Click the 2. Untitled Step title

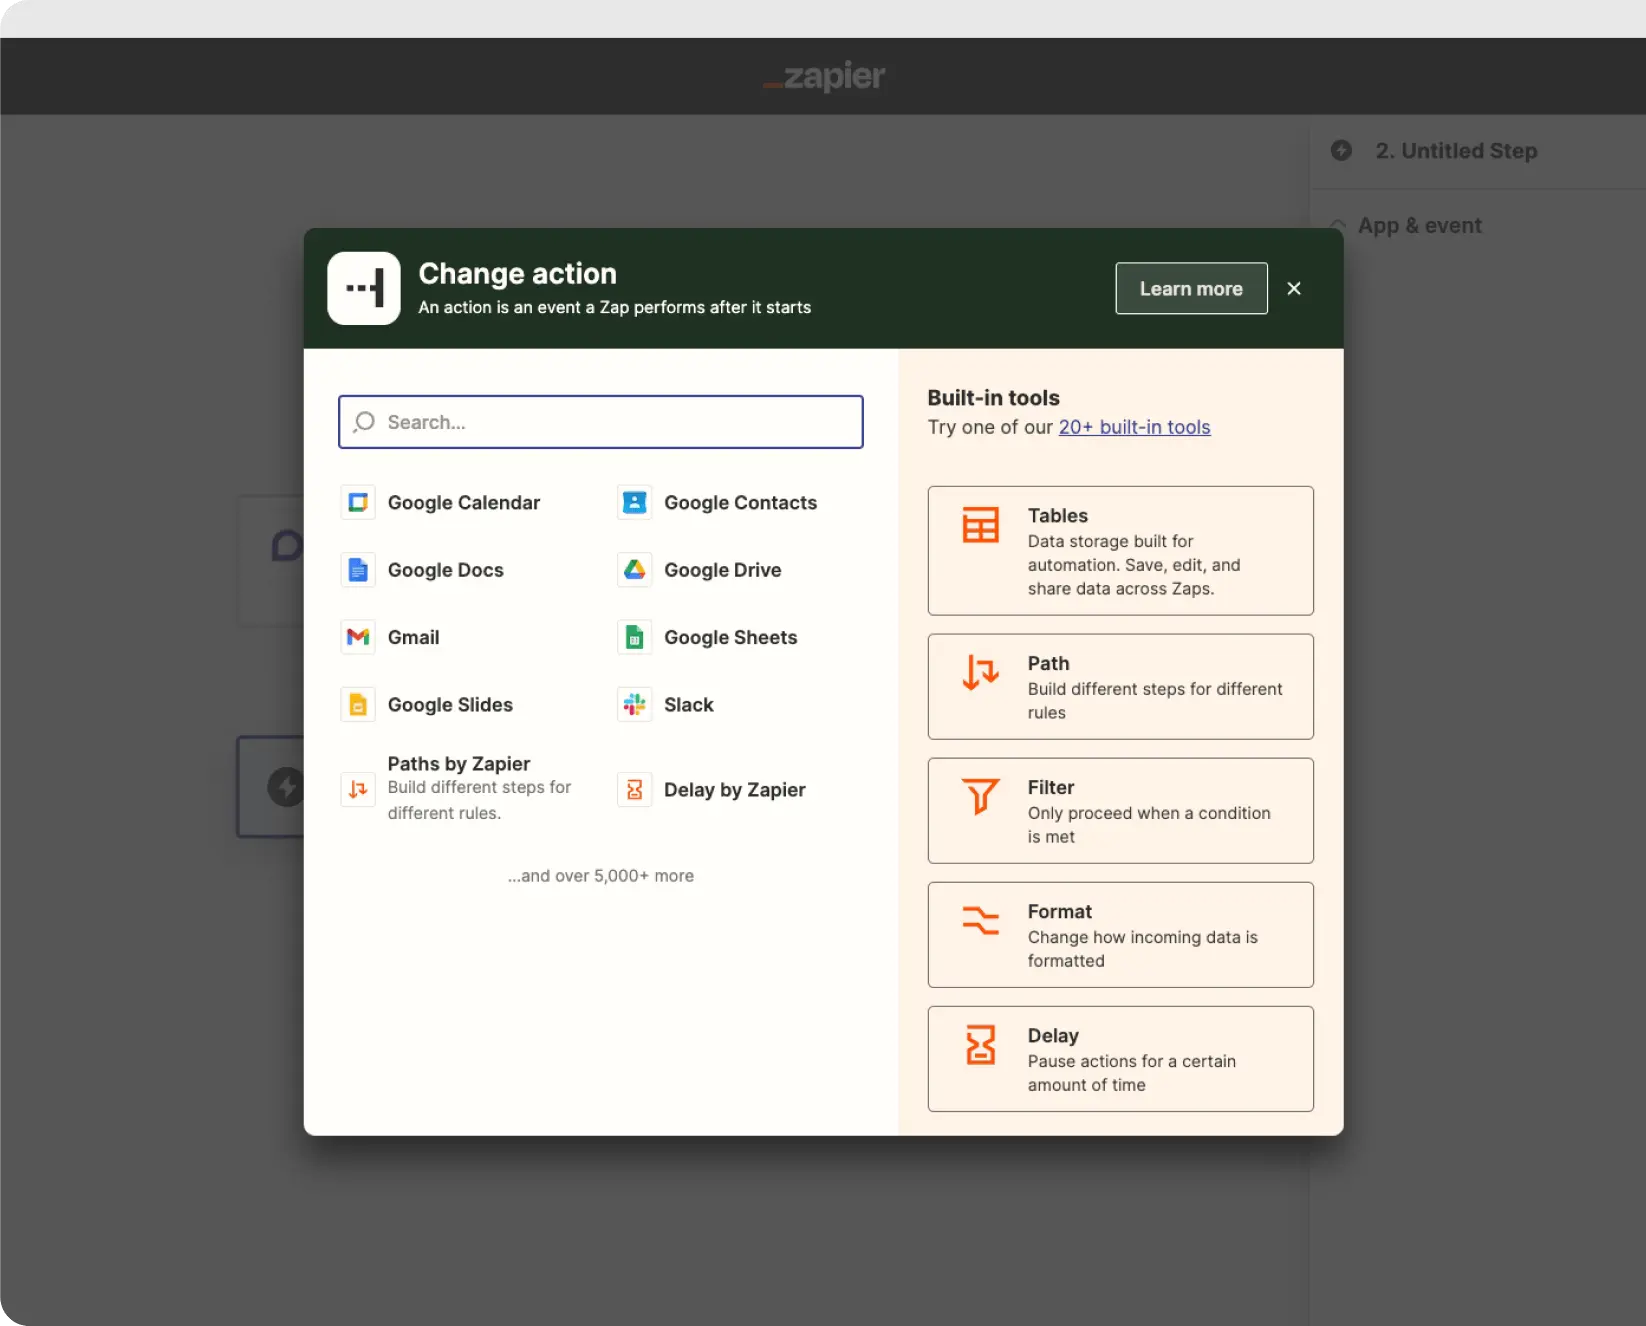tap(1456, 150)
